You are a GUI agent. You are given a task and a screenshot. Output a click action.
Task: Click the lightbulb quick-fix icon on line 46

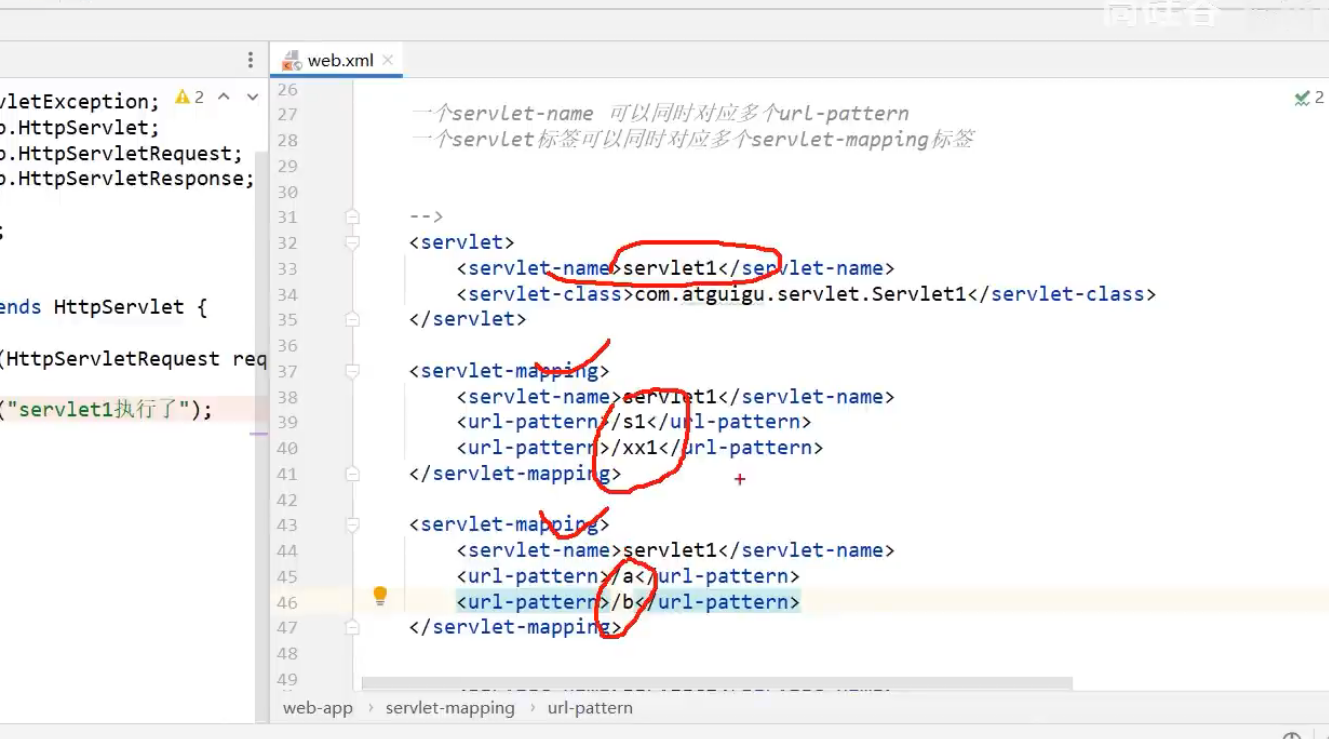[x=380, y=595]
